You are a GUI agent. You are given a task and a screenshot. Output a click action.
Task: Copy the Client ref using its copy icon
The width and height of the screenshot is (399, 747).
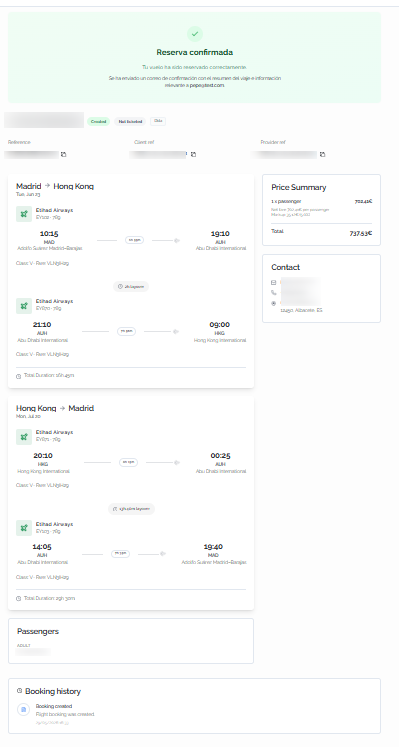click(x=193, y=154)
